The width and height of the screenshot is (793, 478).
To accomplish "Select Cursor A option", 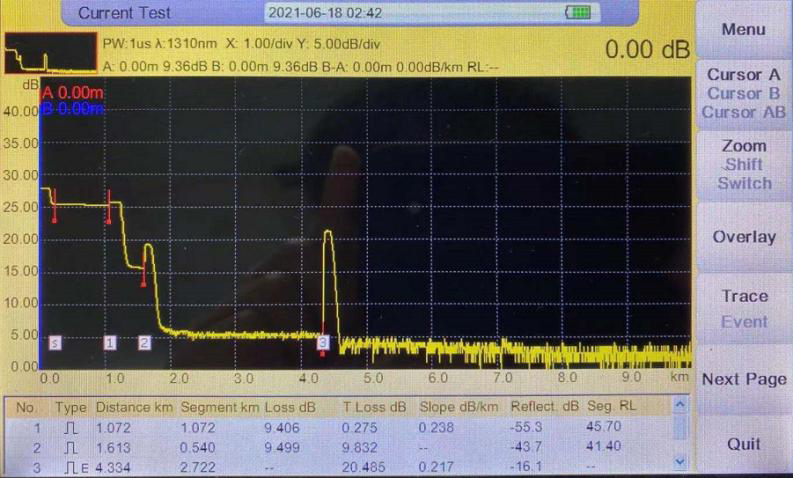I will pyautogui.click(x=743, y=75).
